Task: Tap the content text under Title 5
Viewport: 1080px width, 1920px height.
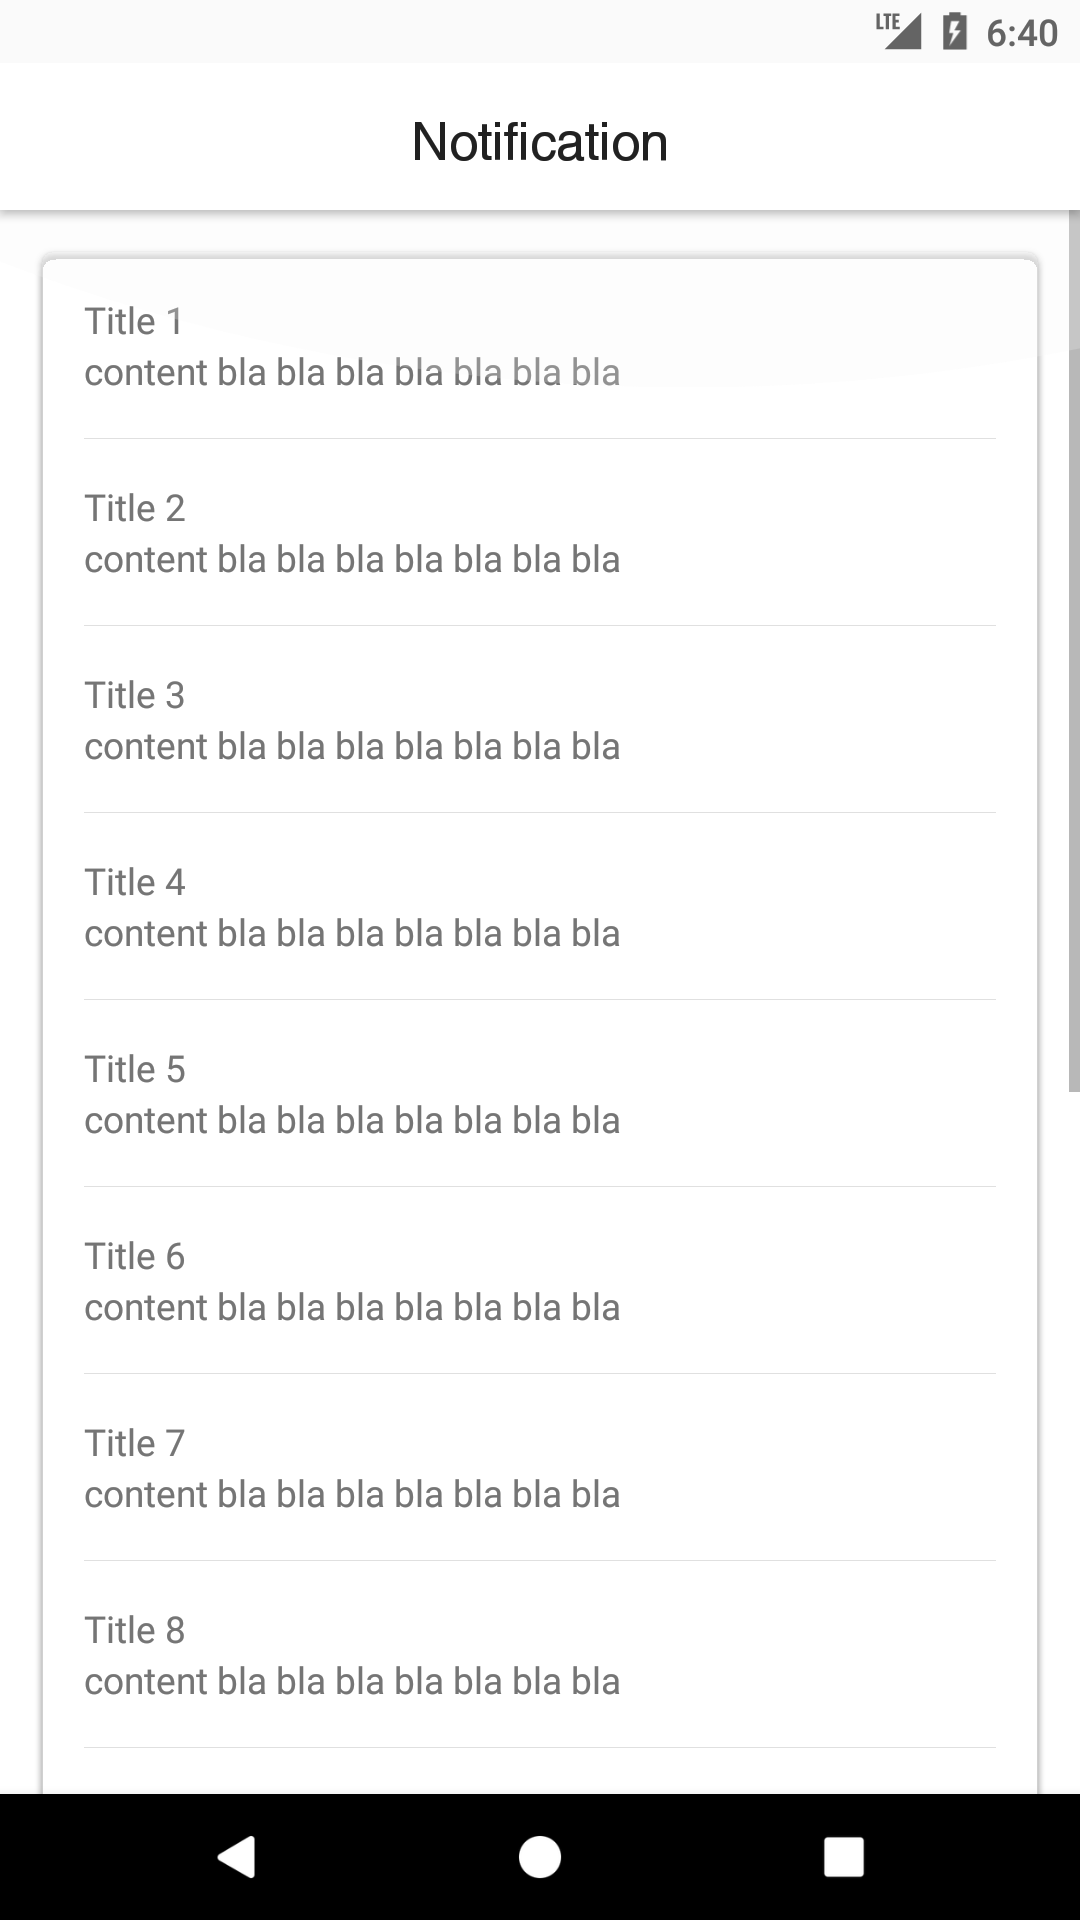Action: (353, 1120)
